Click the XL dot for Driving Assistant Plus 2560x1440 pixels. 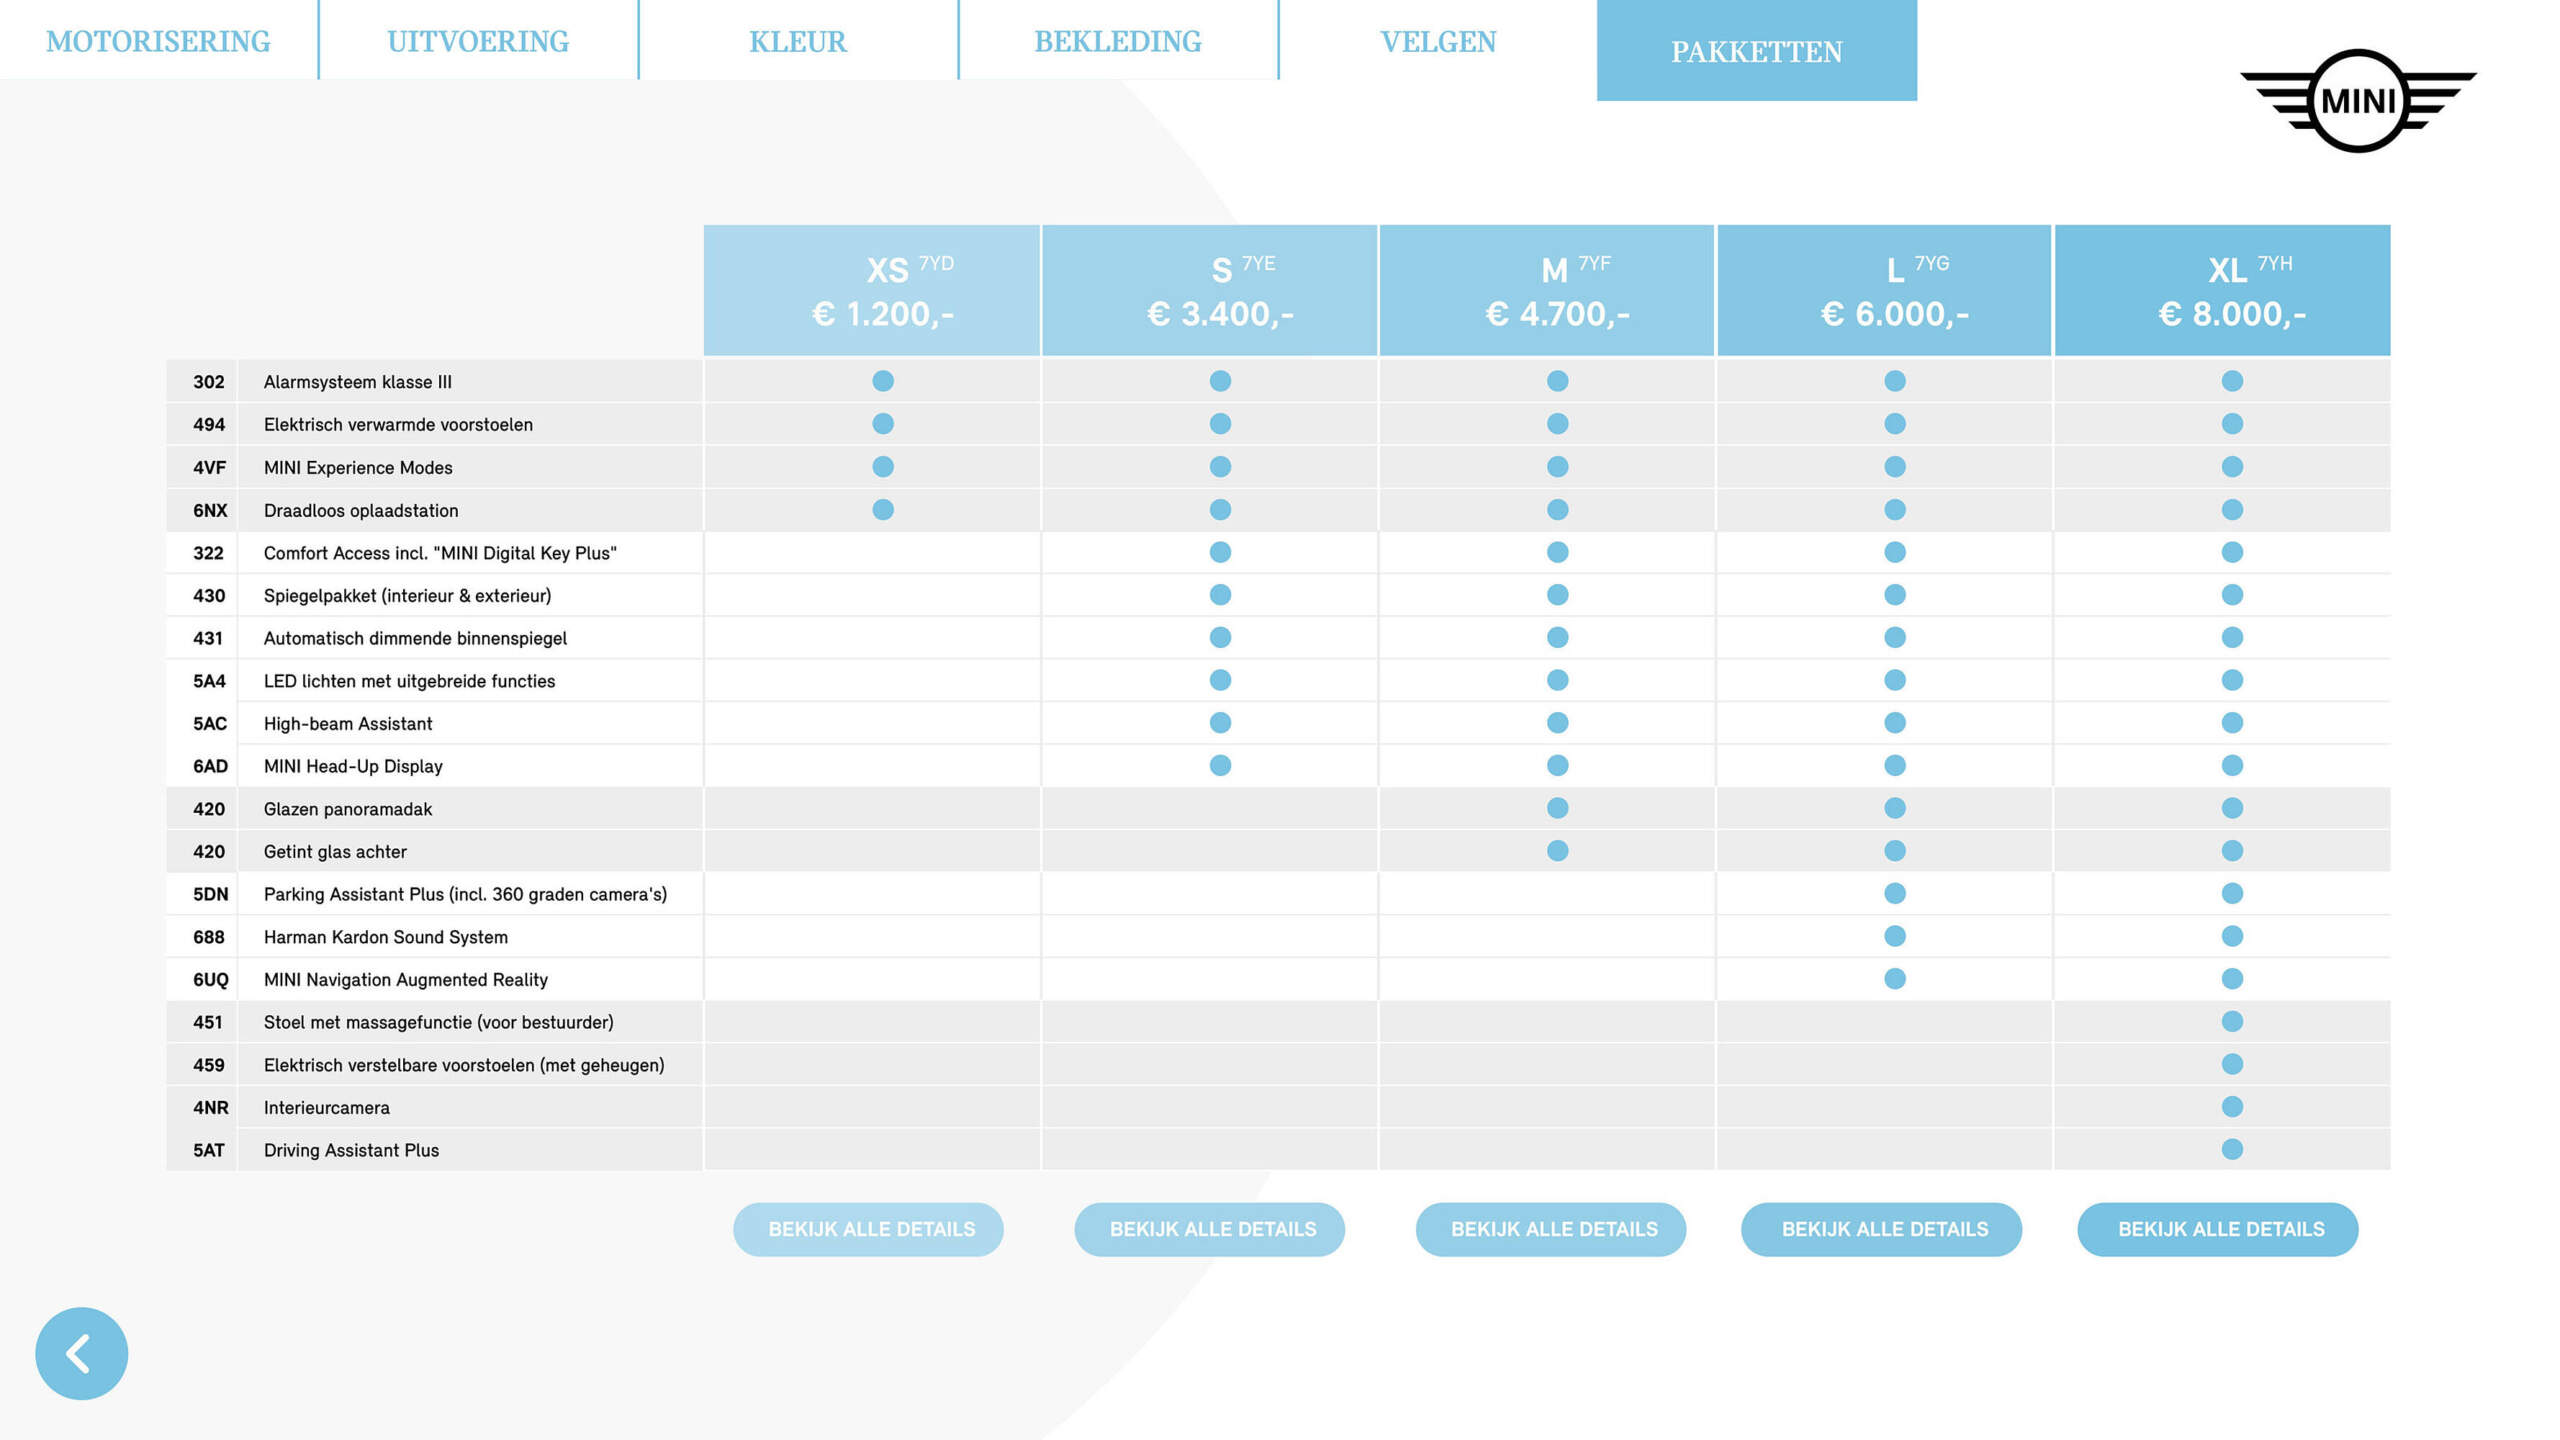pyautogui.click(x=2232, y=1149)
